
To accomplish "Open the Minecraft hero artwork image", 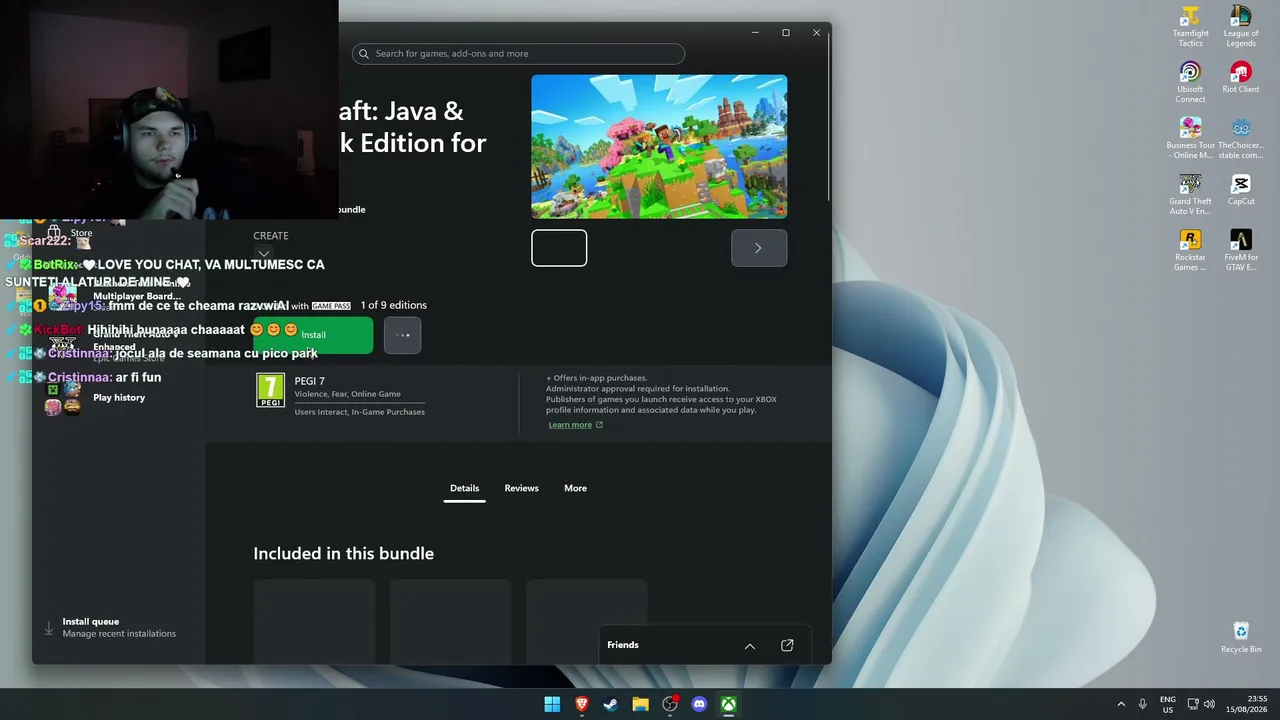I will (x=659, y=146).
